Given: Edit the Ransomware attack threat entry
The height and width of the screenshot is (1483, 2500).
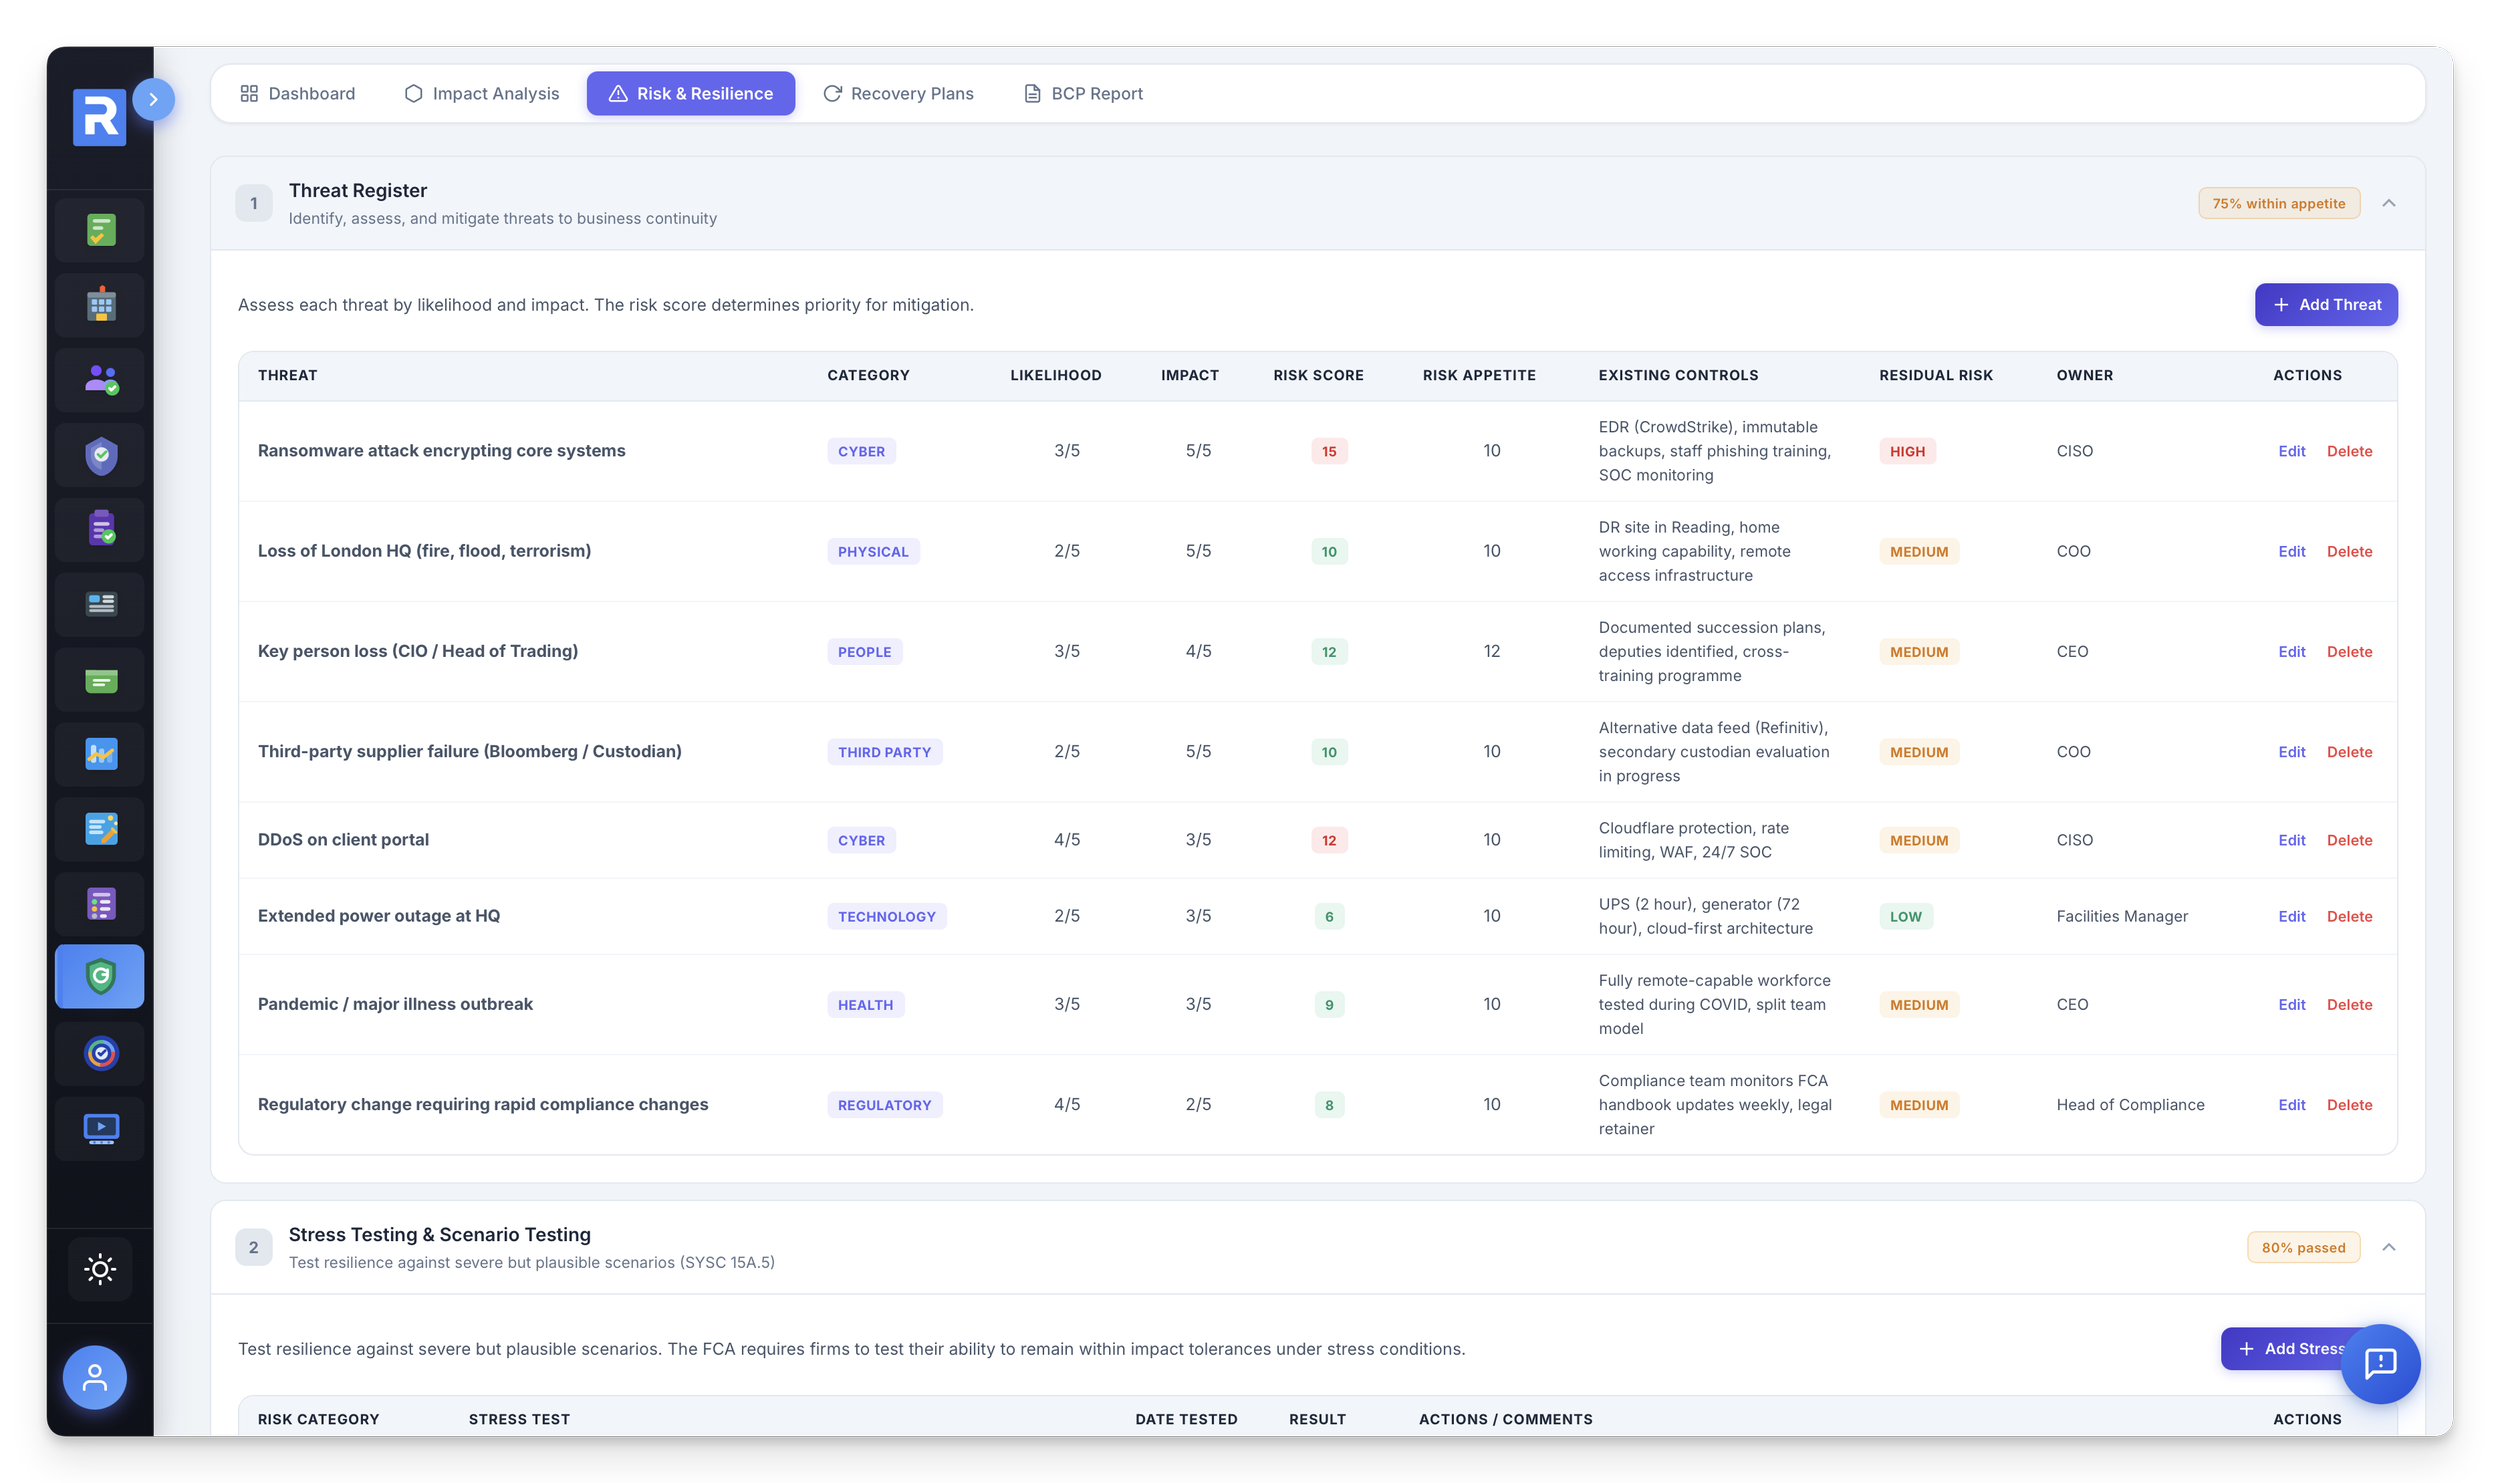Looking at the screenshot, I should point(2292,451).
